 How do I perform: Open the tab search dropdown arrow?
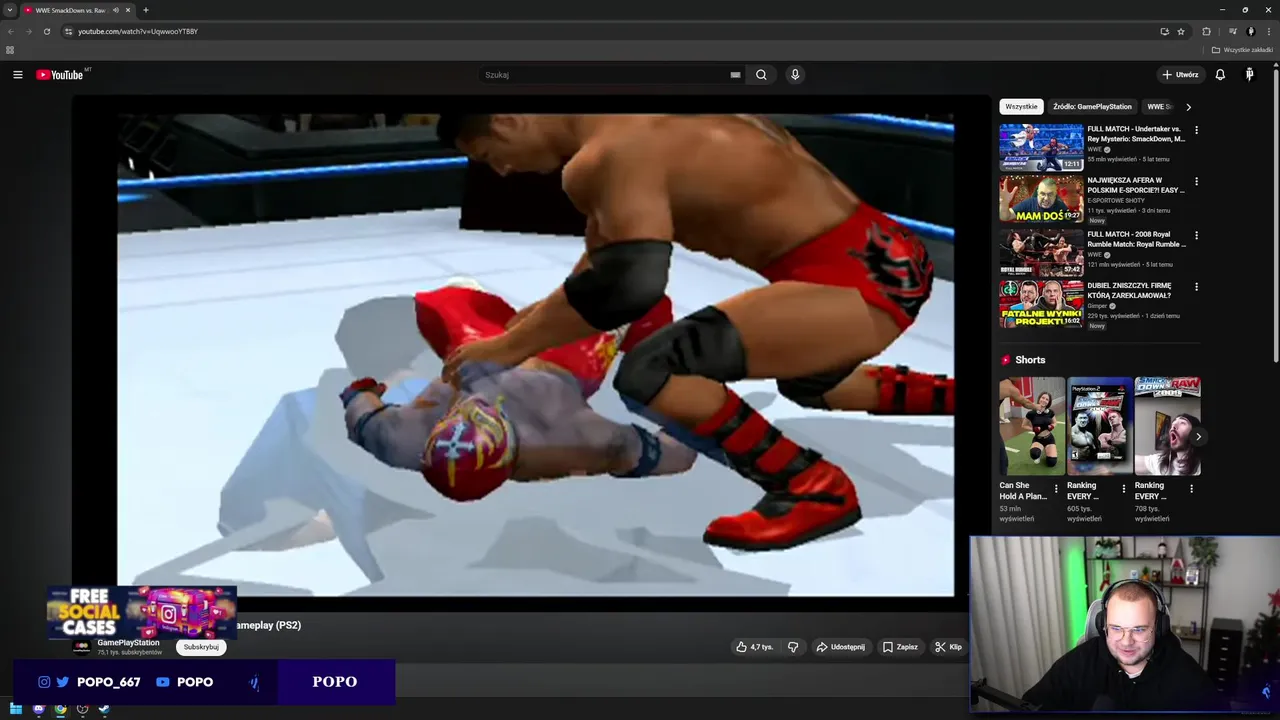(9, 10)
